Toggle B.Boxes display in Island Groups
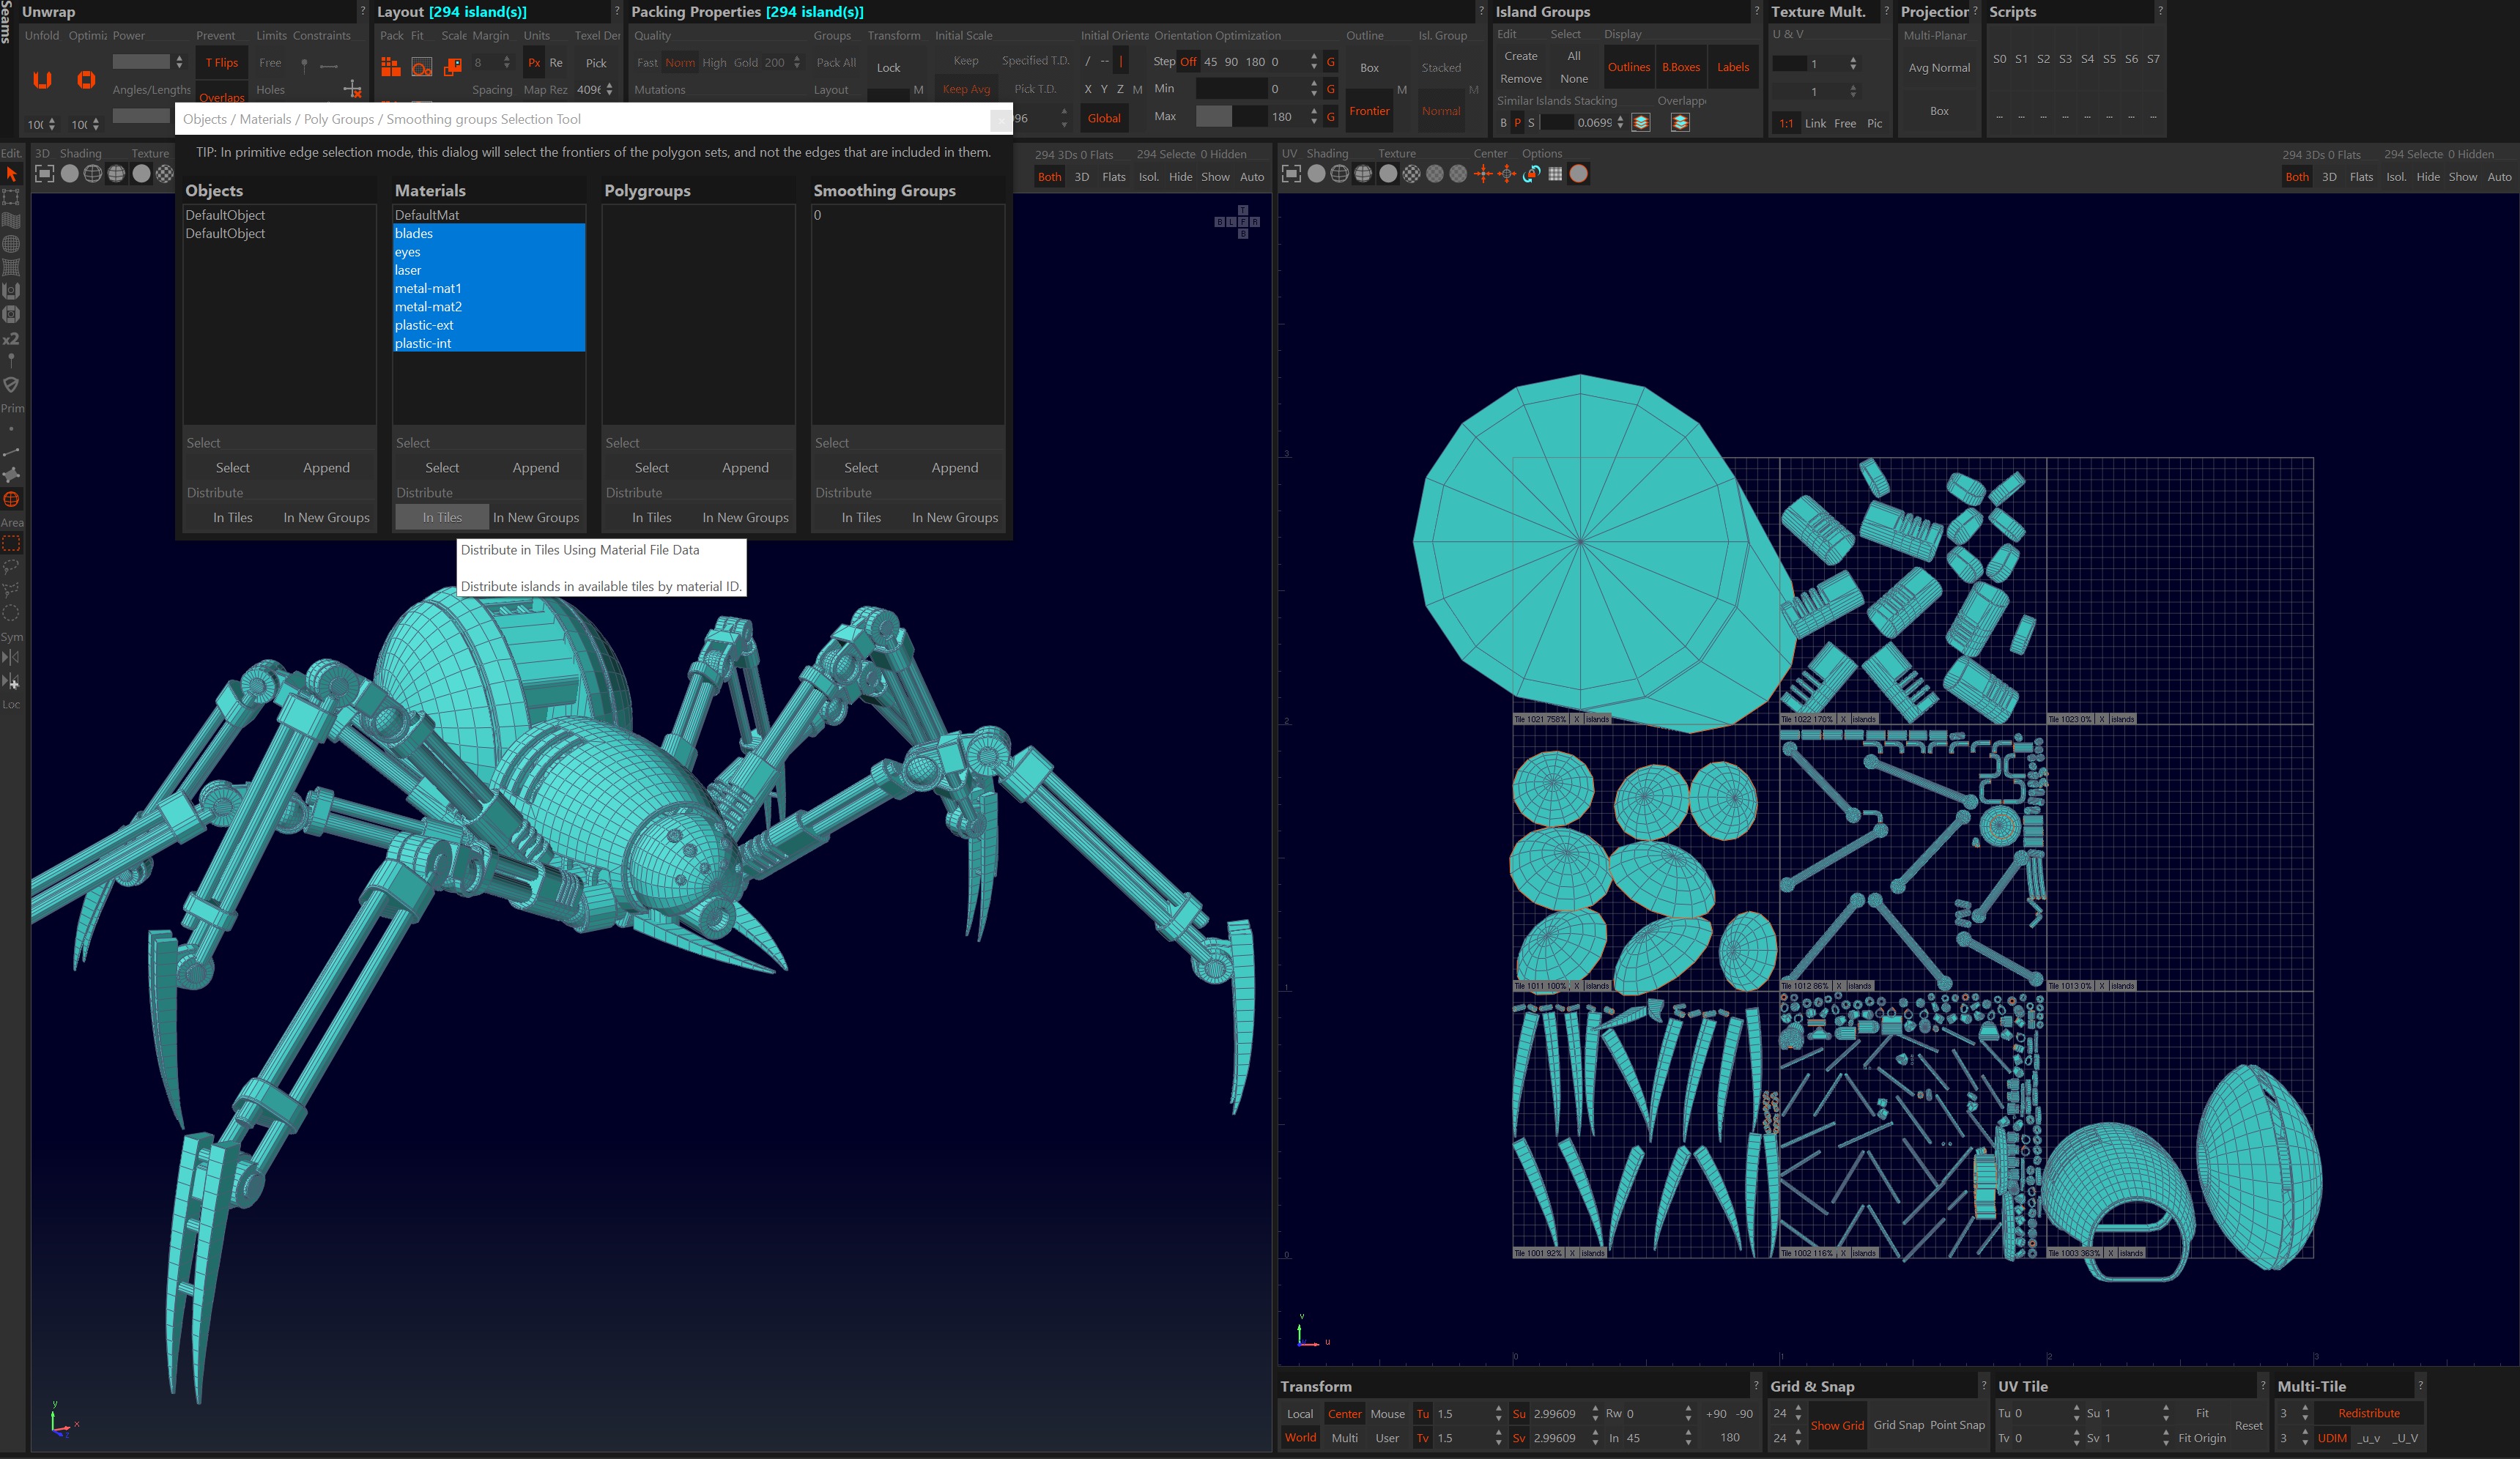Viewport: 2520px width, 1459px height. [1681, 67]
